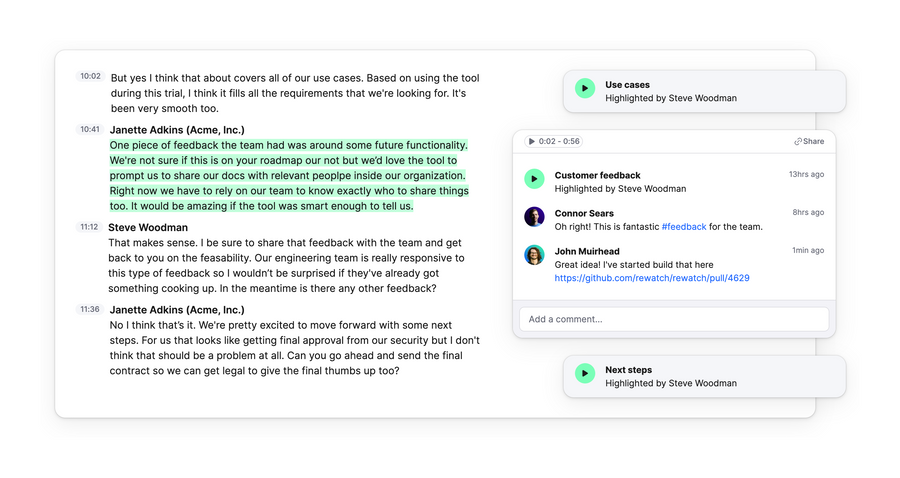Screen dimensions: 900x478
Task: Focus the Add a comment field
Action: click(x=673, y=319)
